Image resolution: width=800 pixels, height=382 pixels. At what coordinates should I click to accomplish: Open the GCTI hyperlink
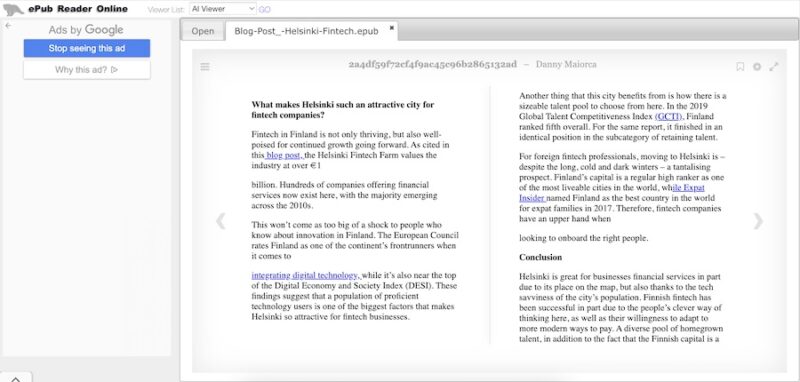668,116
